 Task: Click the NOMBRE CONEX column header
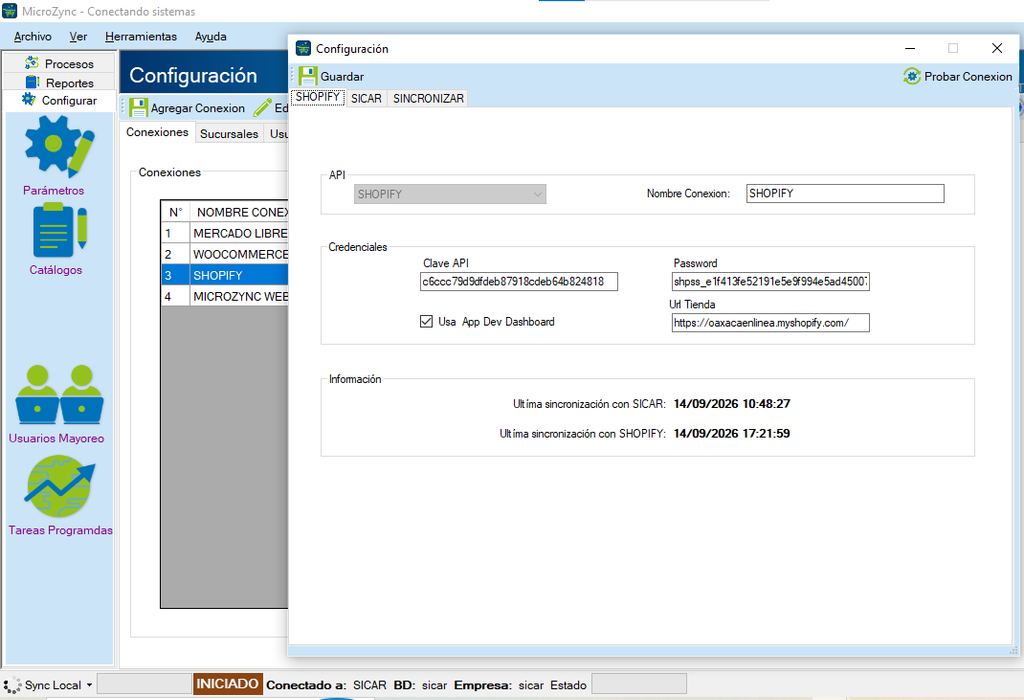239,212
